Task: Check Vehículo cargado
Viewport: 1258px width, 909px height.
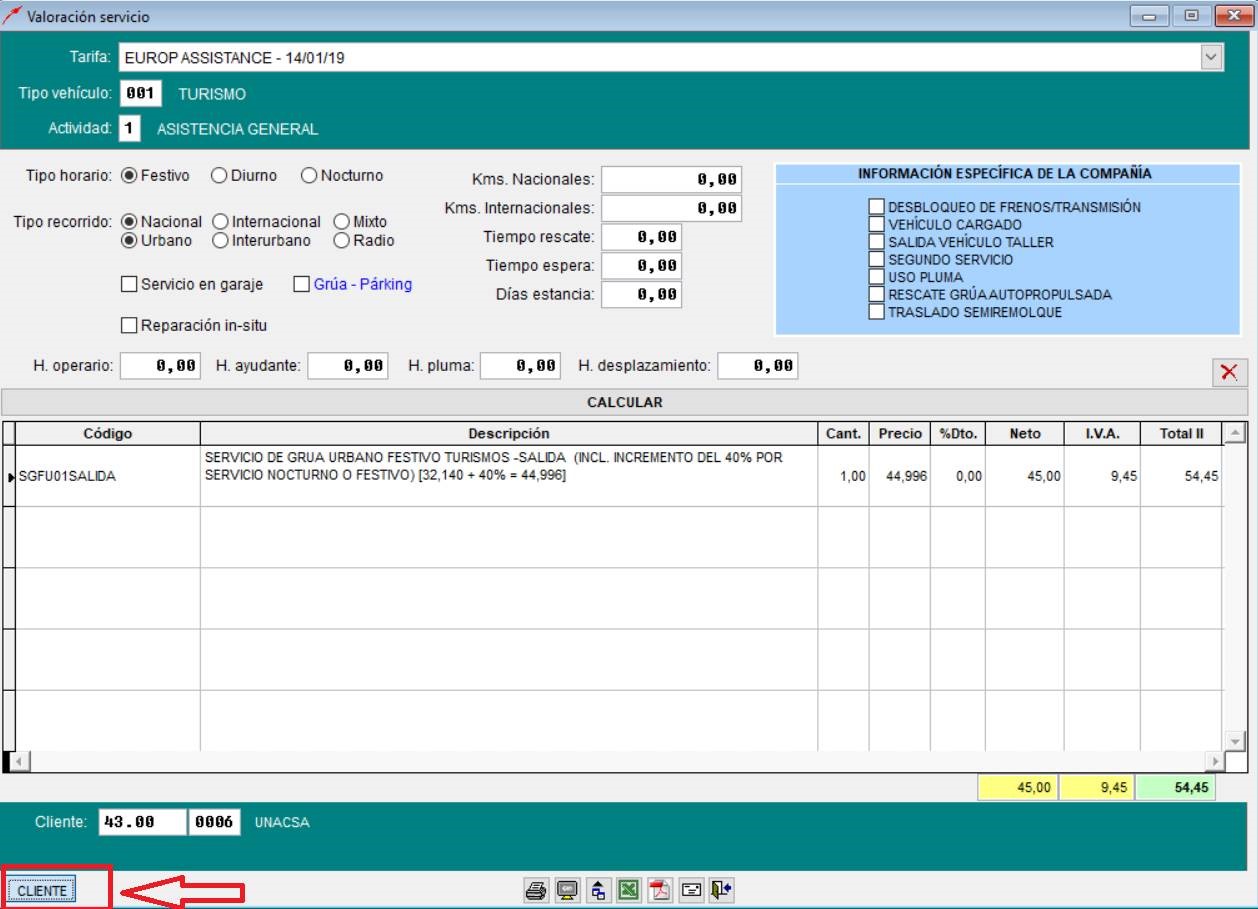Action: tap(876, 224)
